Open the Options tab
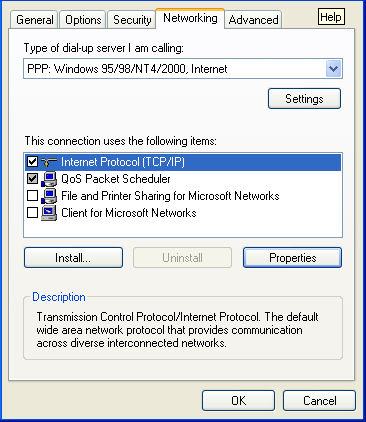 (x=83, y=20)
